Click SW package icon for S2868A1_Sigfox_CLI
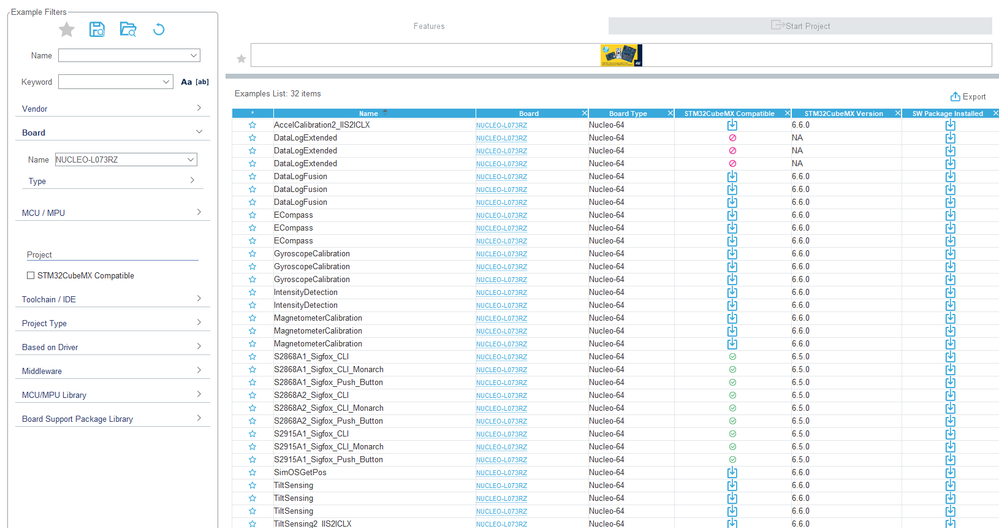Screen dimensions: 999x528 [950, 357]
